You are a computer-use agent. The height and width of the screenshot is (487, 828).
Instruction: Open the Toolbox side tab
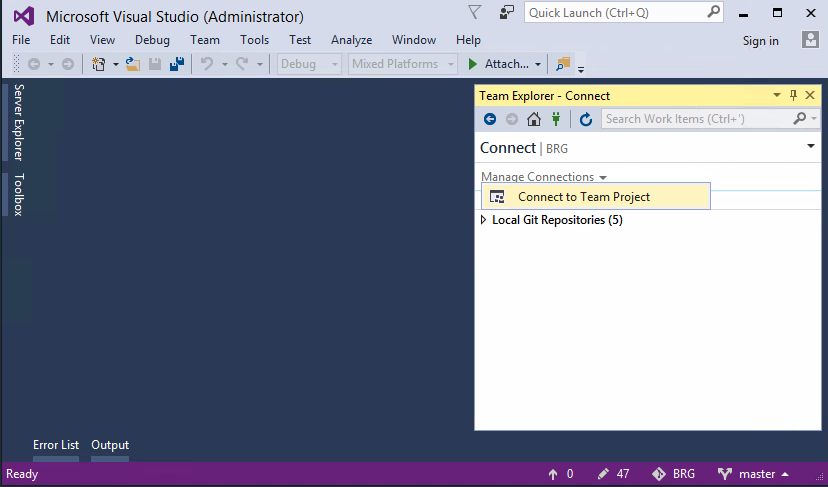pos(18,194)
